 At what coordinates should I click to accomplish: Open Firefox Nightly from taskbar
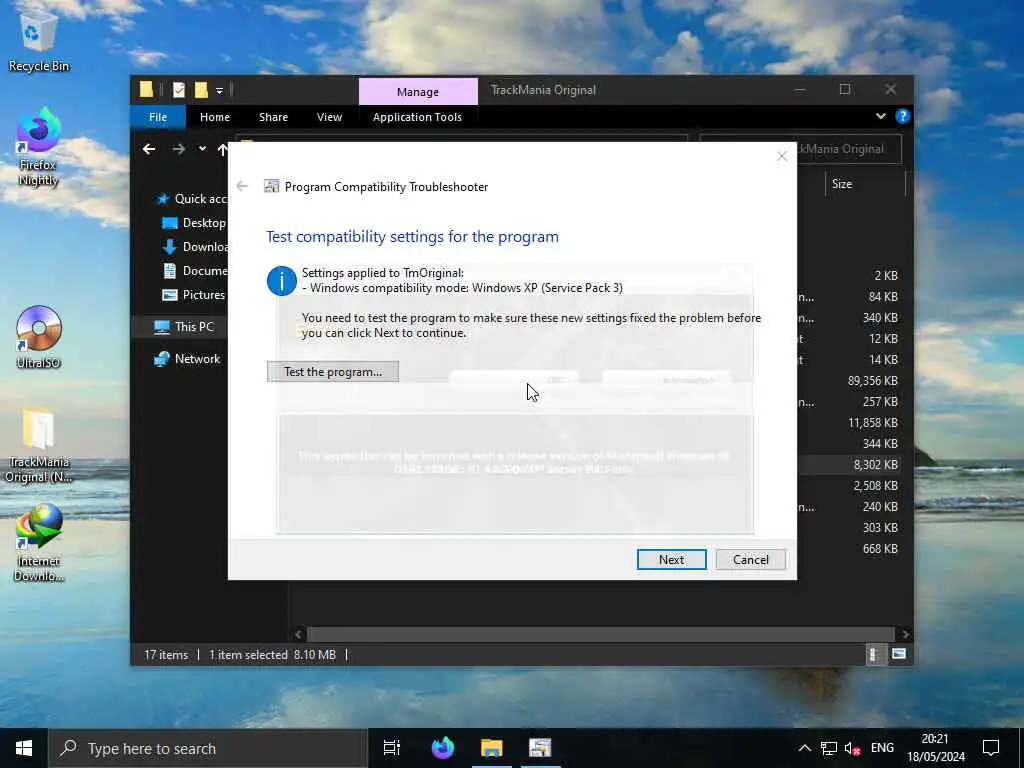point(443,748)
